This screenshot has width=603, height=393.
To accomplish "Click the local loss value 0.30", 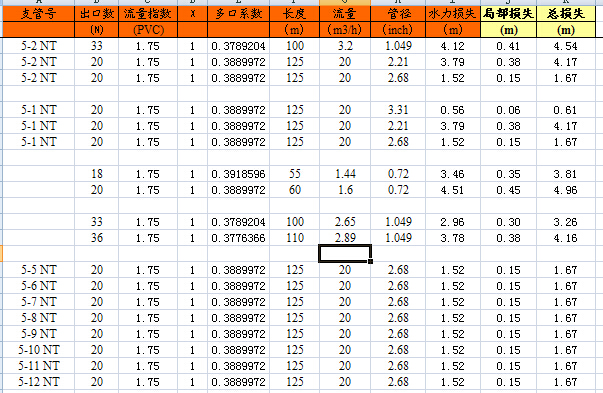I will click(508, 222).
